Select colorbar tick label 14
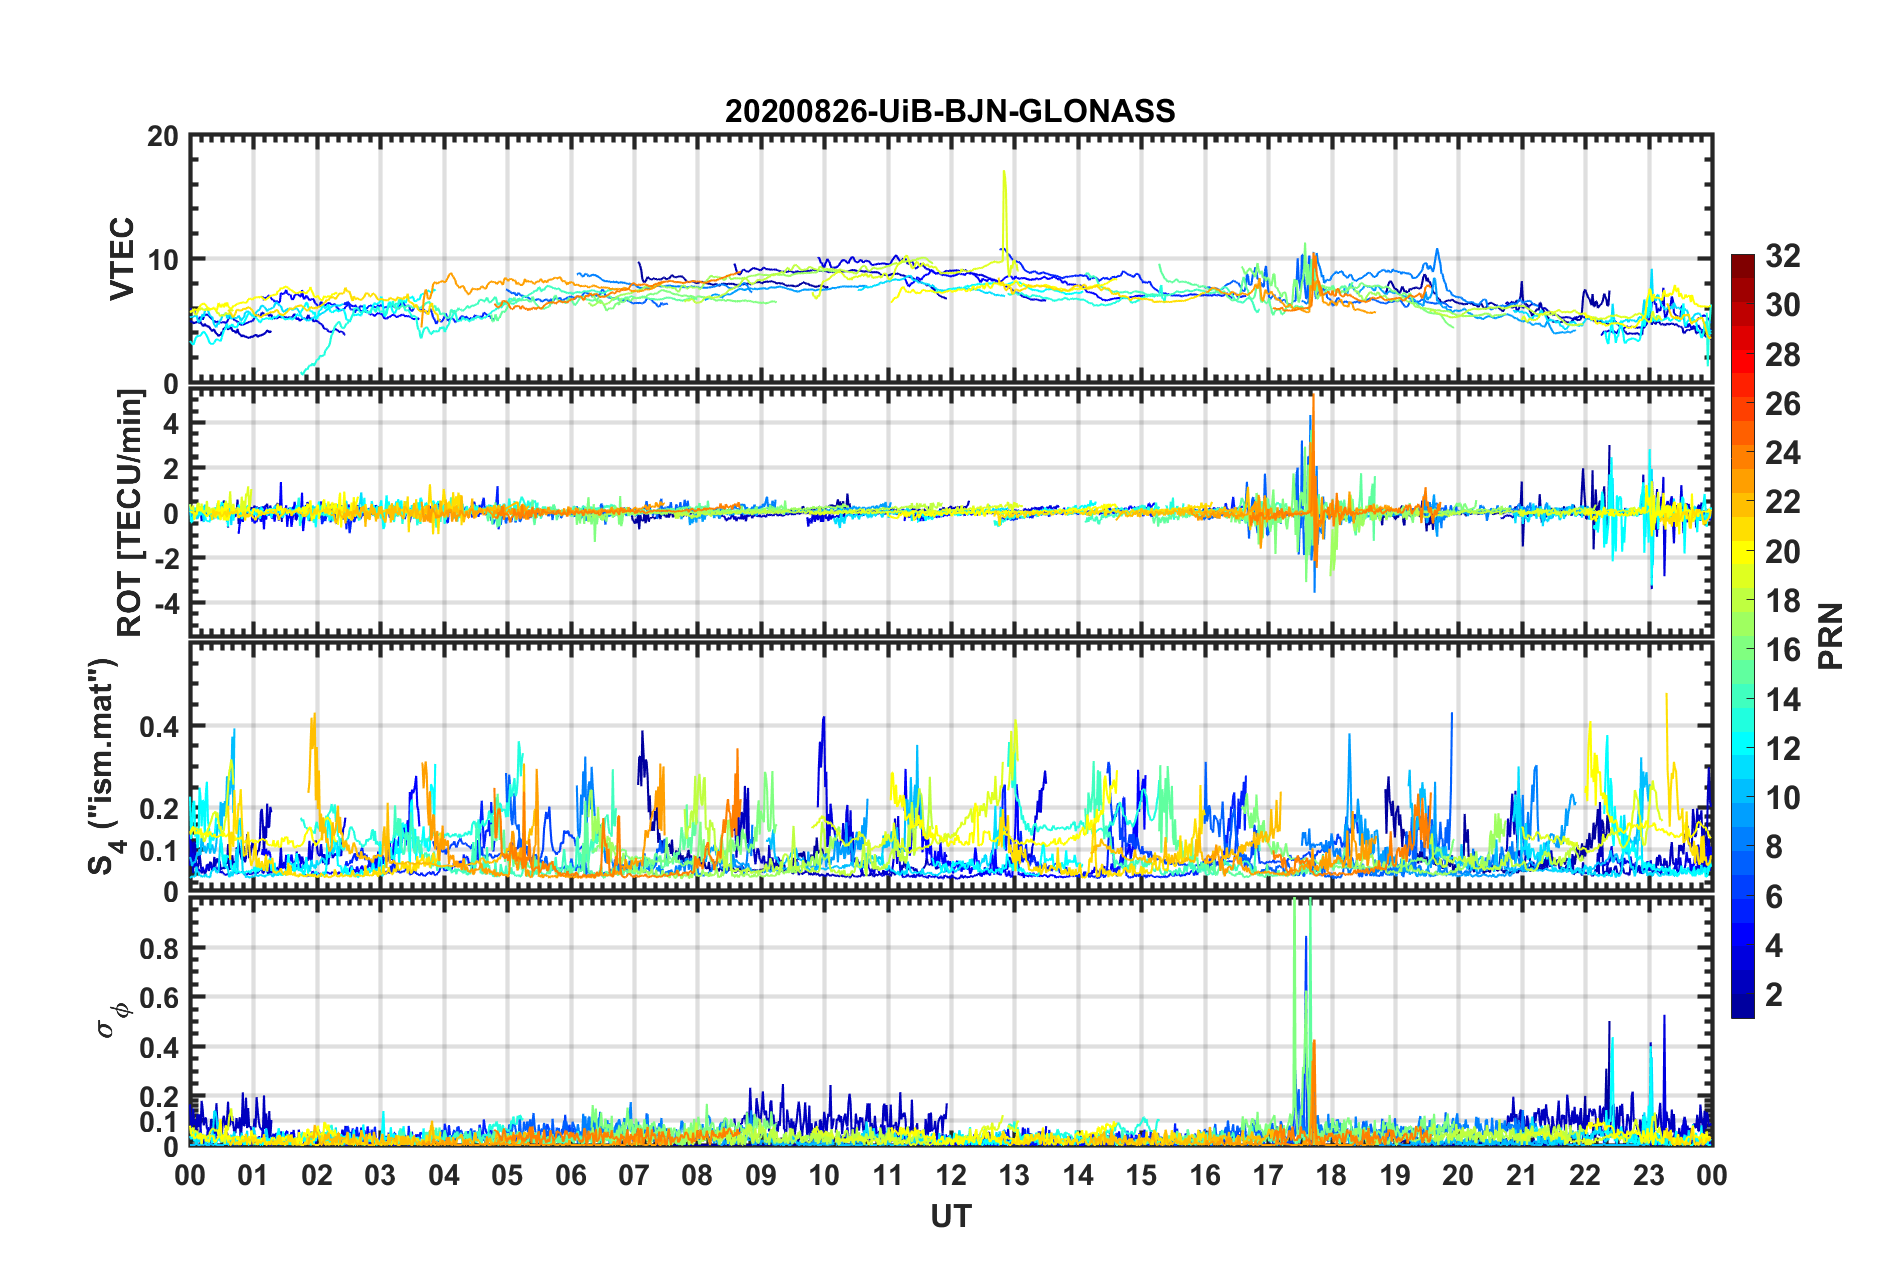1902x1272 pixels. 1783,700
